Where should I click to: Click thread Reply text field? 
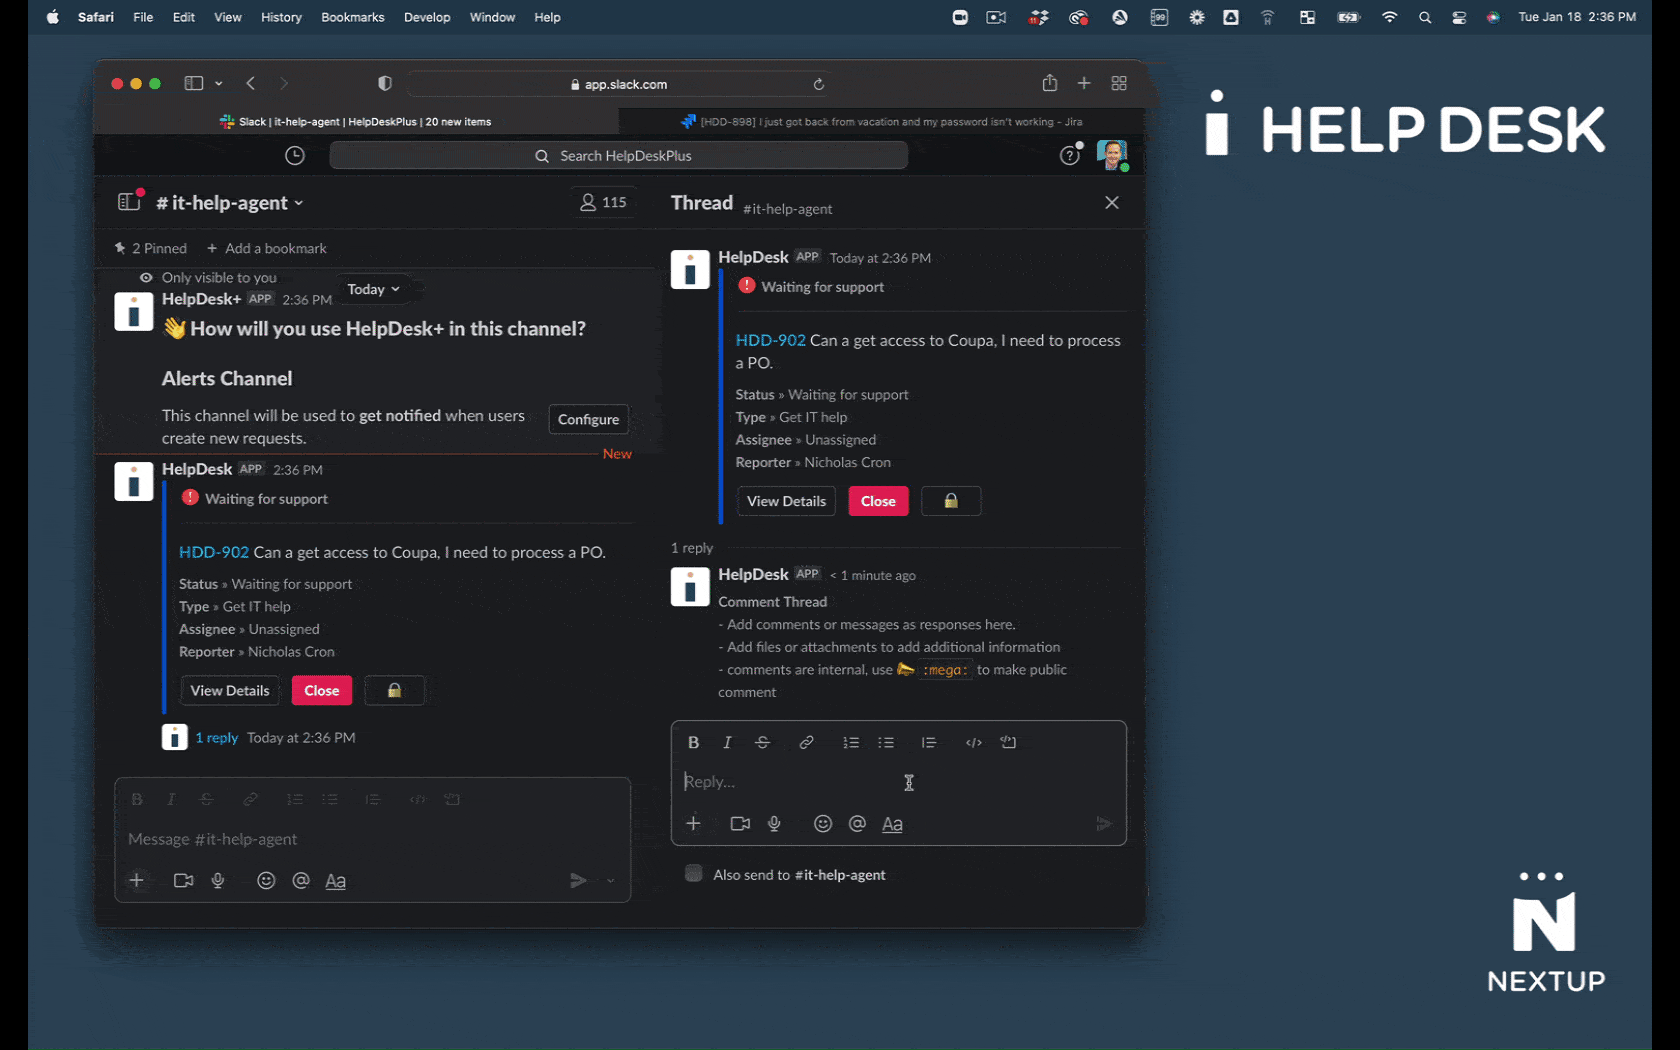pyautogui.click(x=898, y=781)
